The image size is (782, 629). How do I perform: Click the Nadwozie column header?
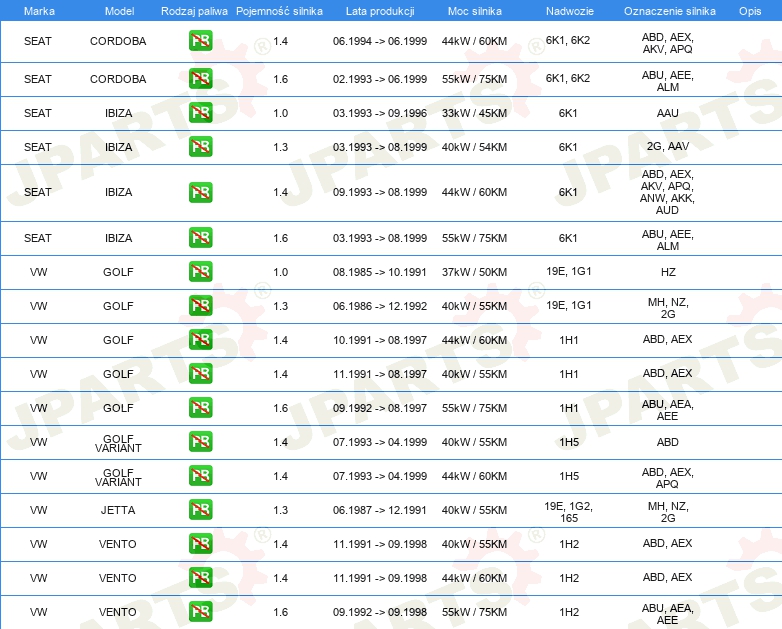pyautogui.click(x=570, y=11)
